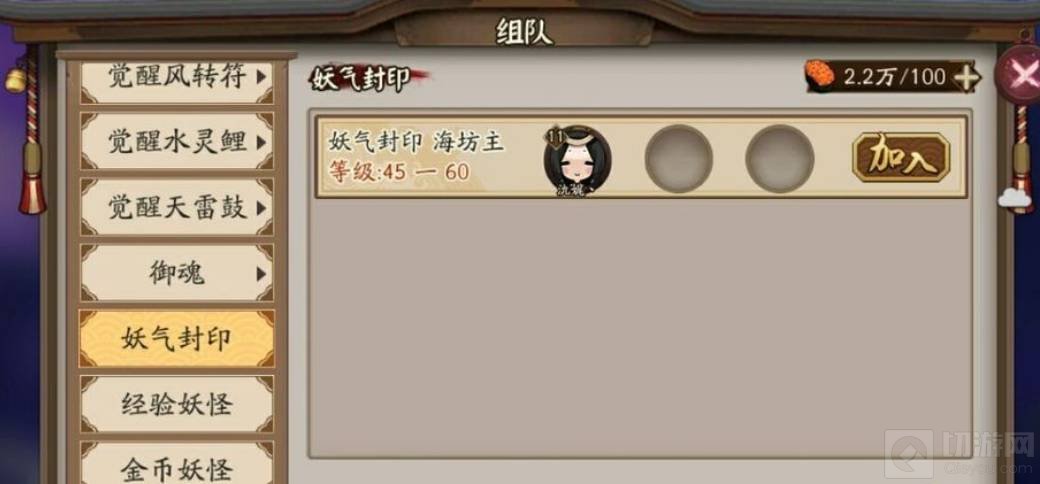Open the 金币妖怪 category
Image resolution: width=1040 pixels, height=484 pixels.
point(176,464)
